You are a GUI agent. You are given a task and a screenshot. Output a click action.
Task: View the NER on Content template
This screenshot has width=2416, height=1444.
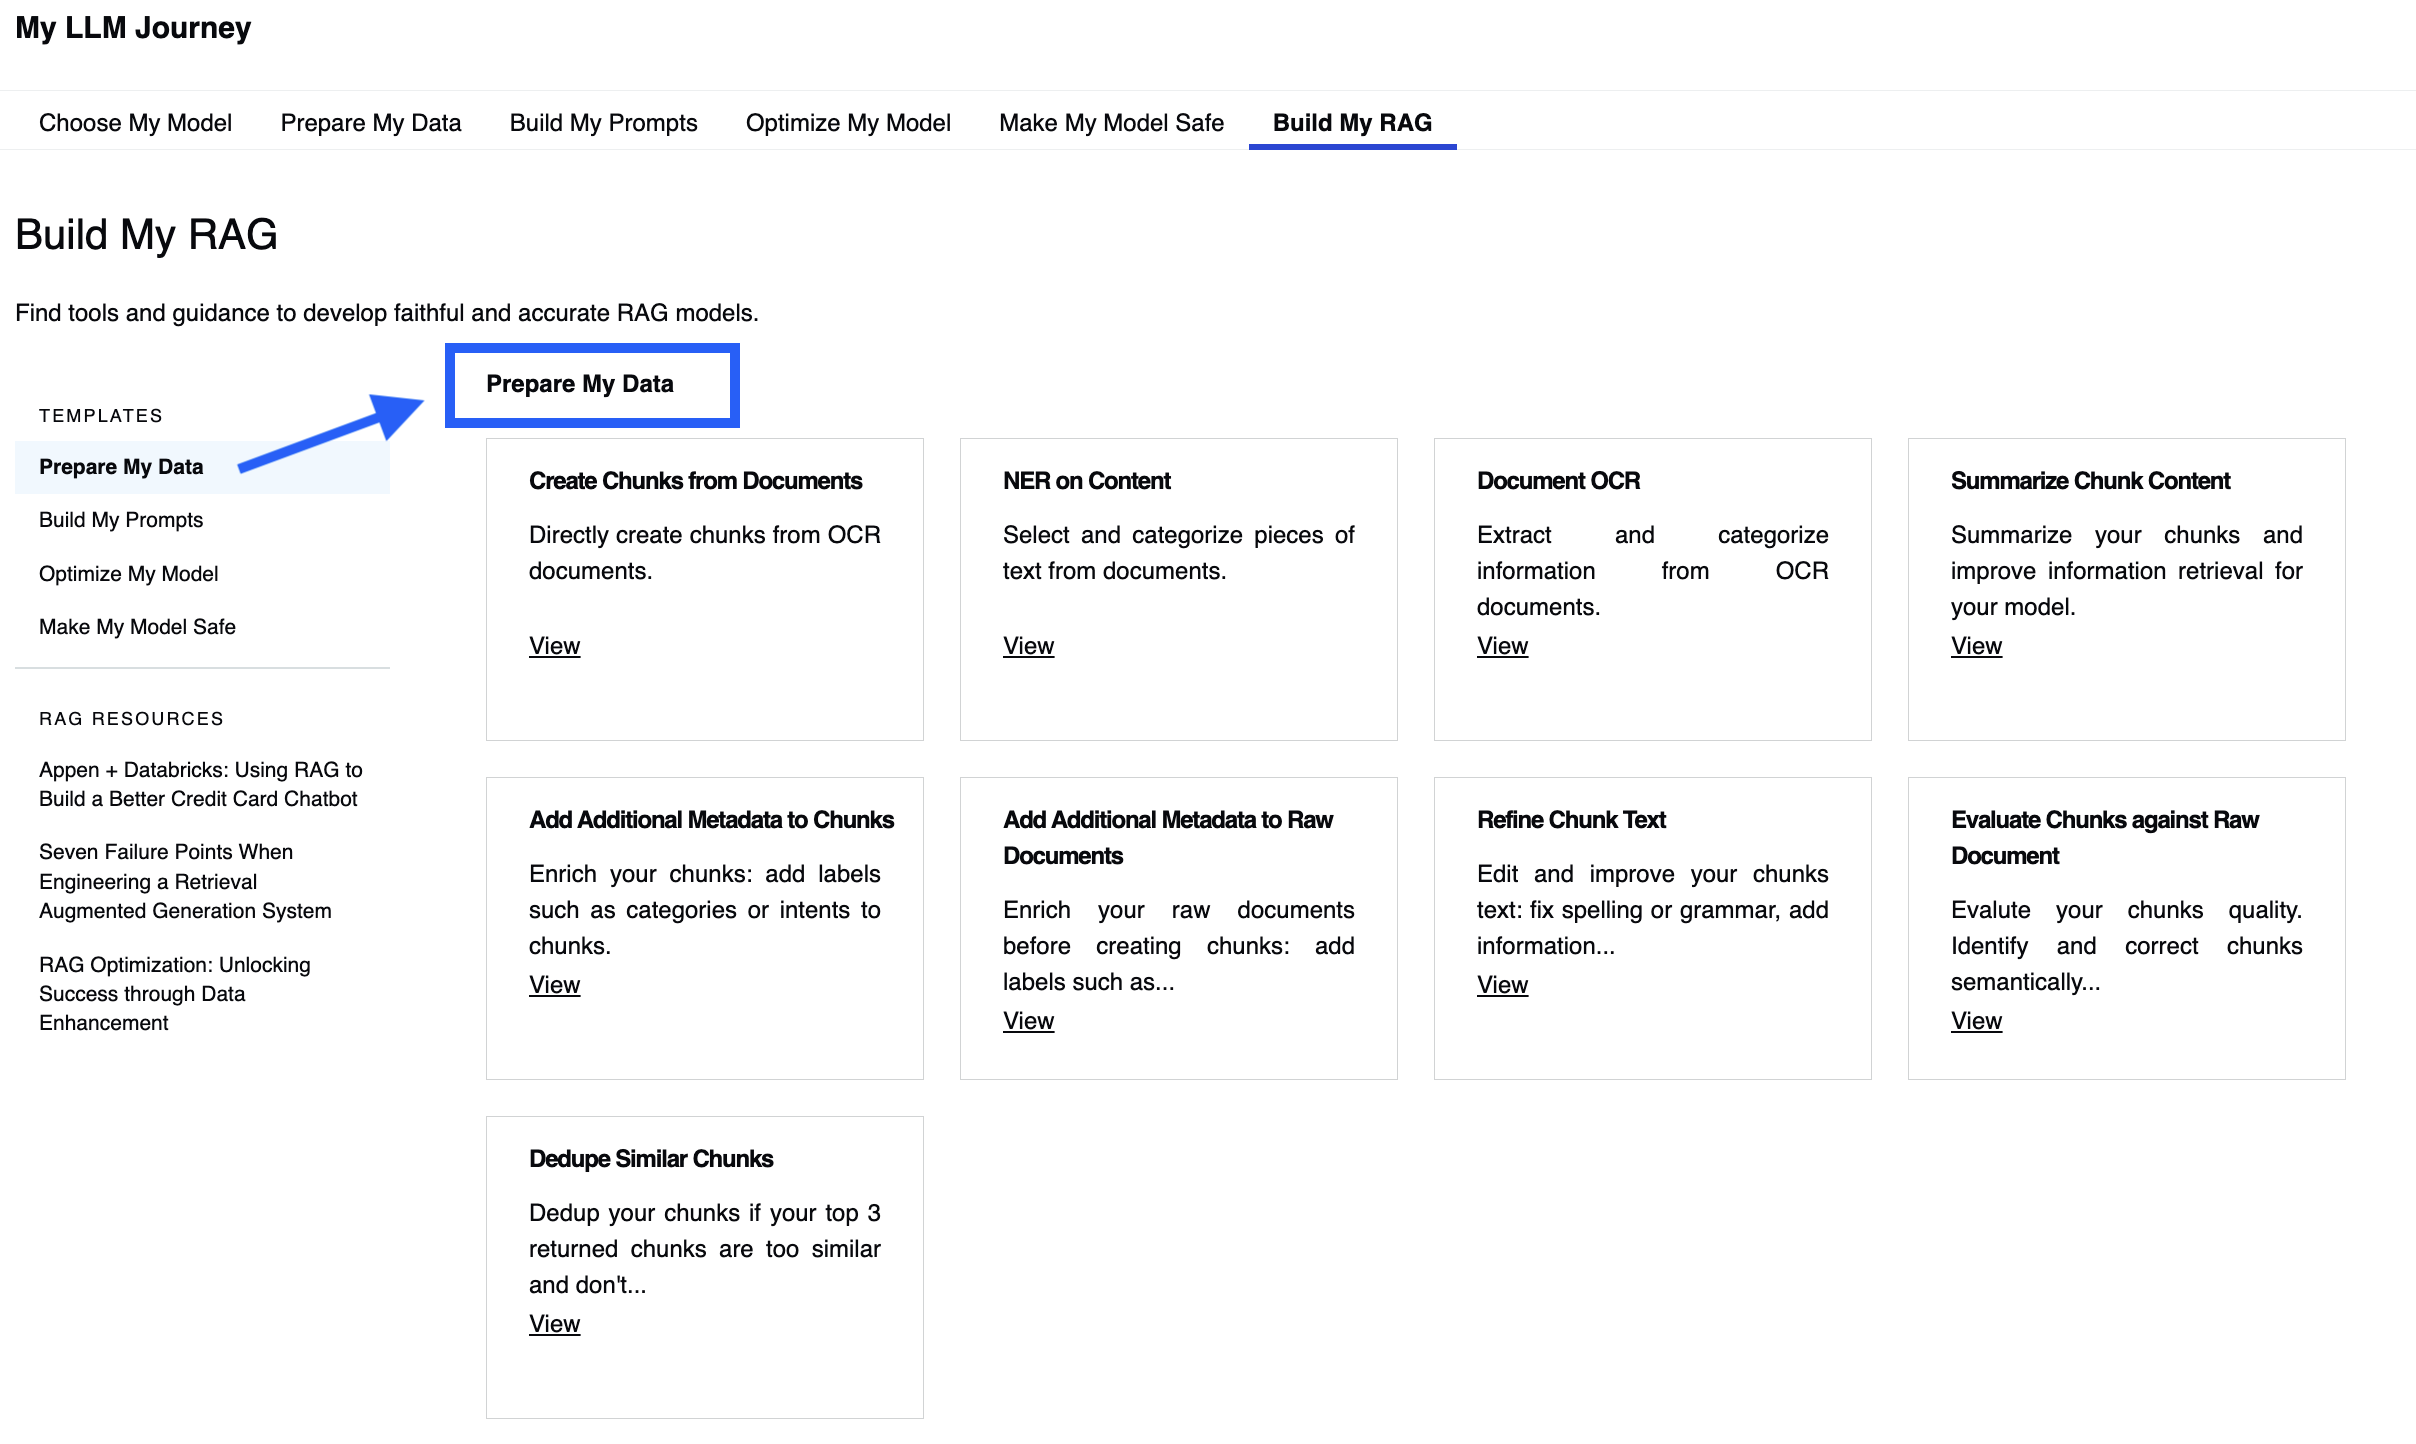[x=1028, y=646]
